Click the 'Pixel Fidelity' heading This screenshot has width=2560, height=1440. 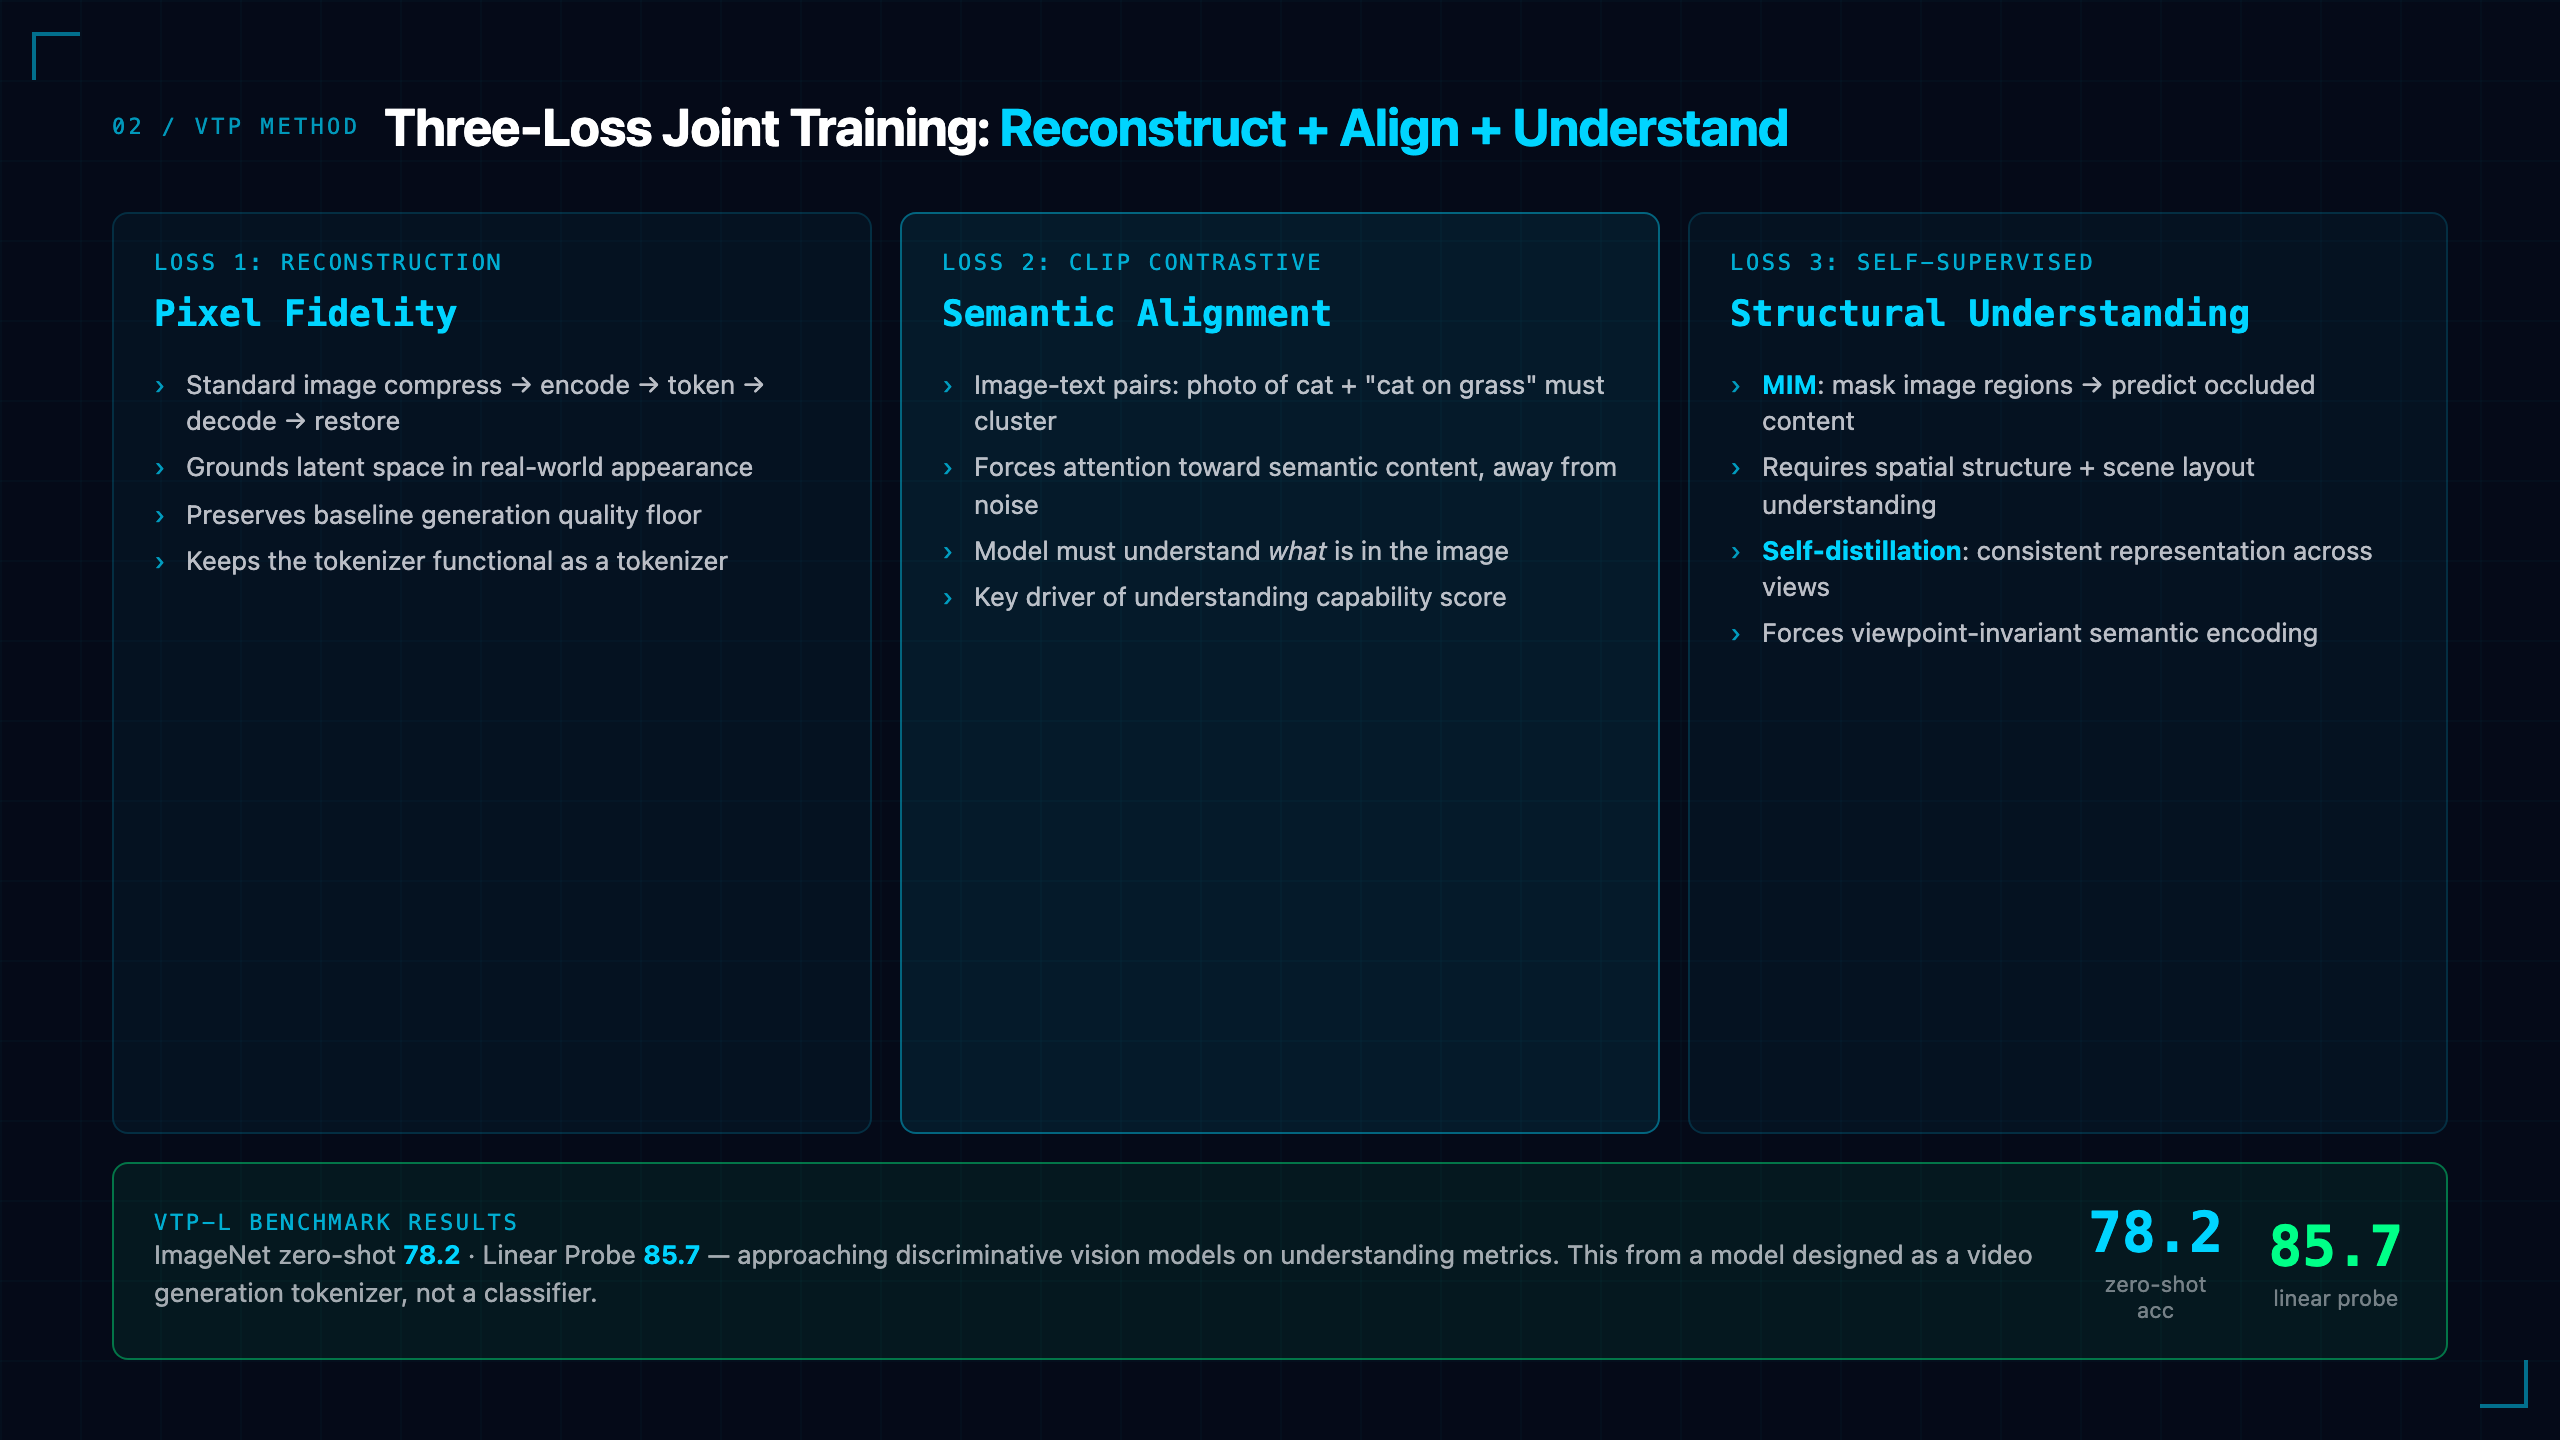305,313
